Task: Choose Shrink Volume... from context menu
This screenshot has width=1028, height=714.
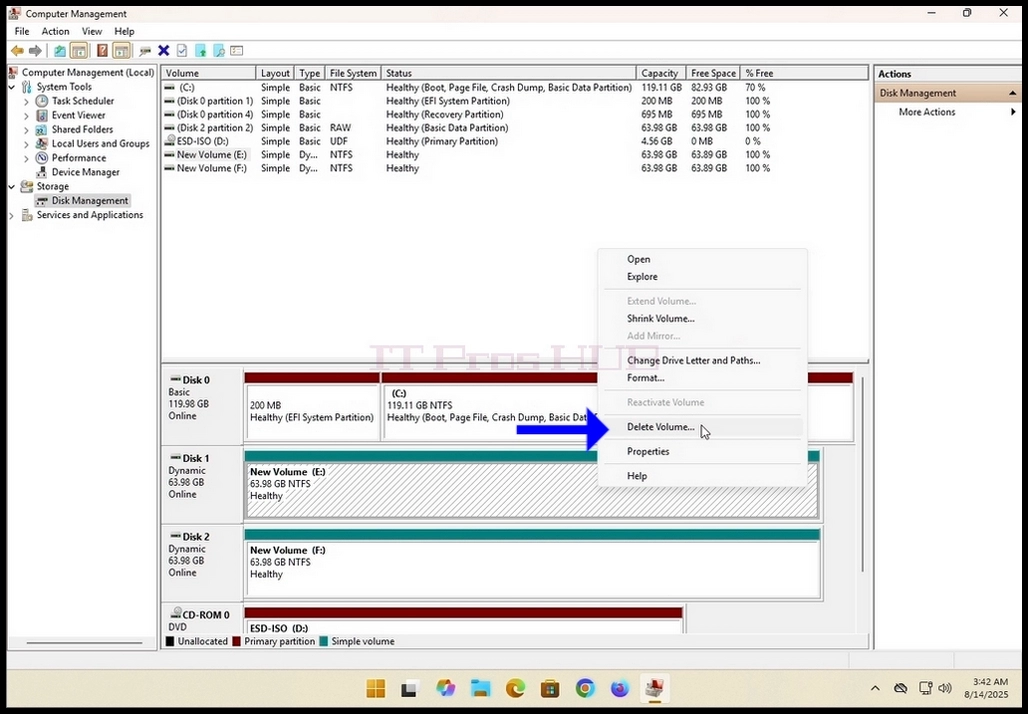Action: click(702, 319)
